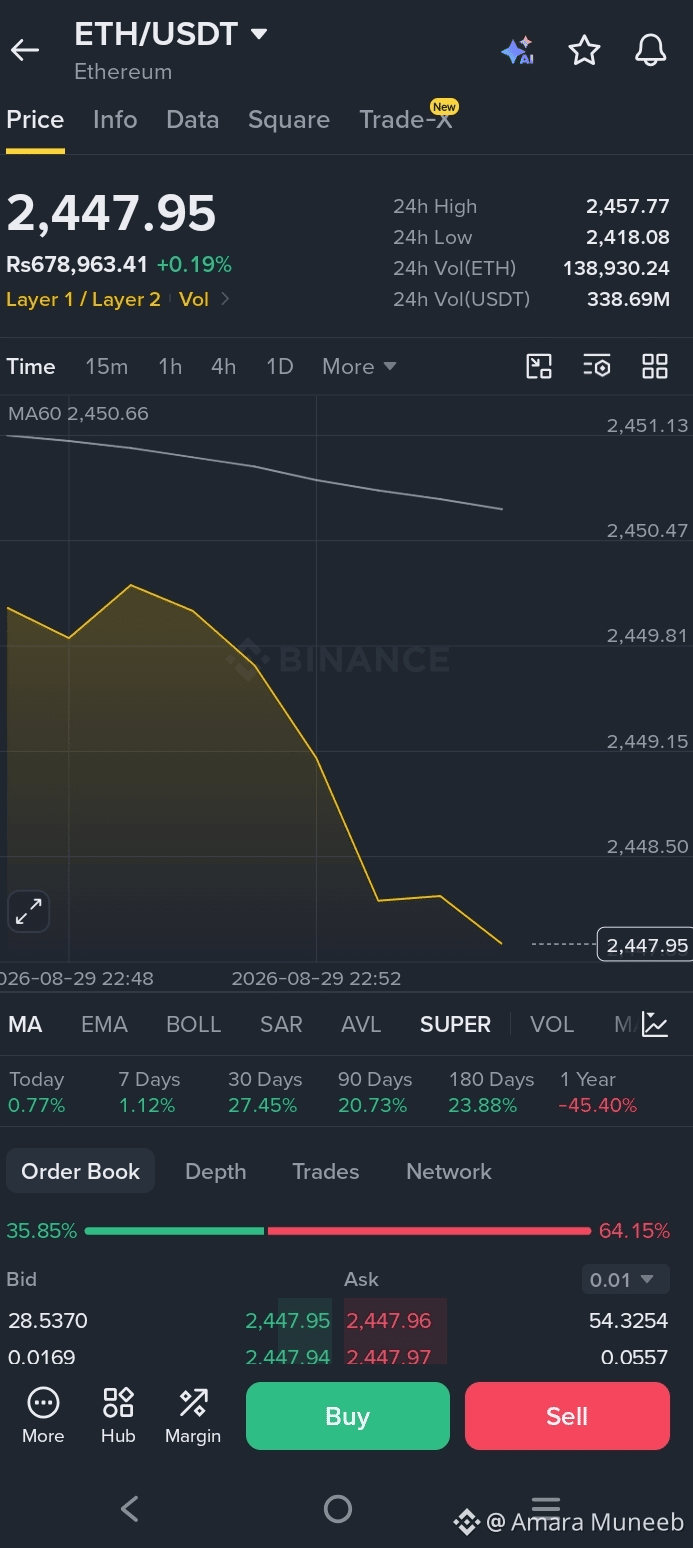Toggle the MA indicator
Image resolution: width=693 pixels, height=1548 pixels.
pyautogui.click(x=25, y=1024)
